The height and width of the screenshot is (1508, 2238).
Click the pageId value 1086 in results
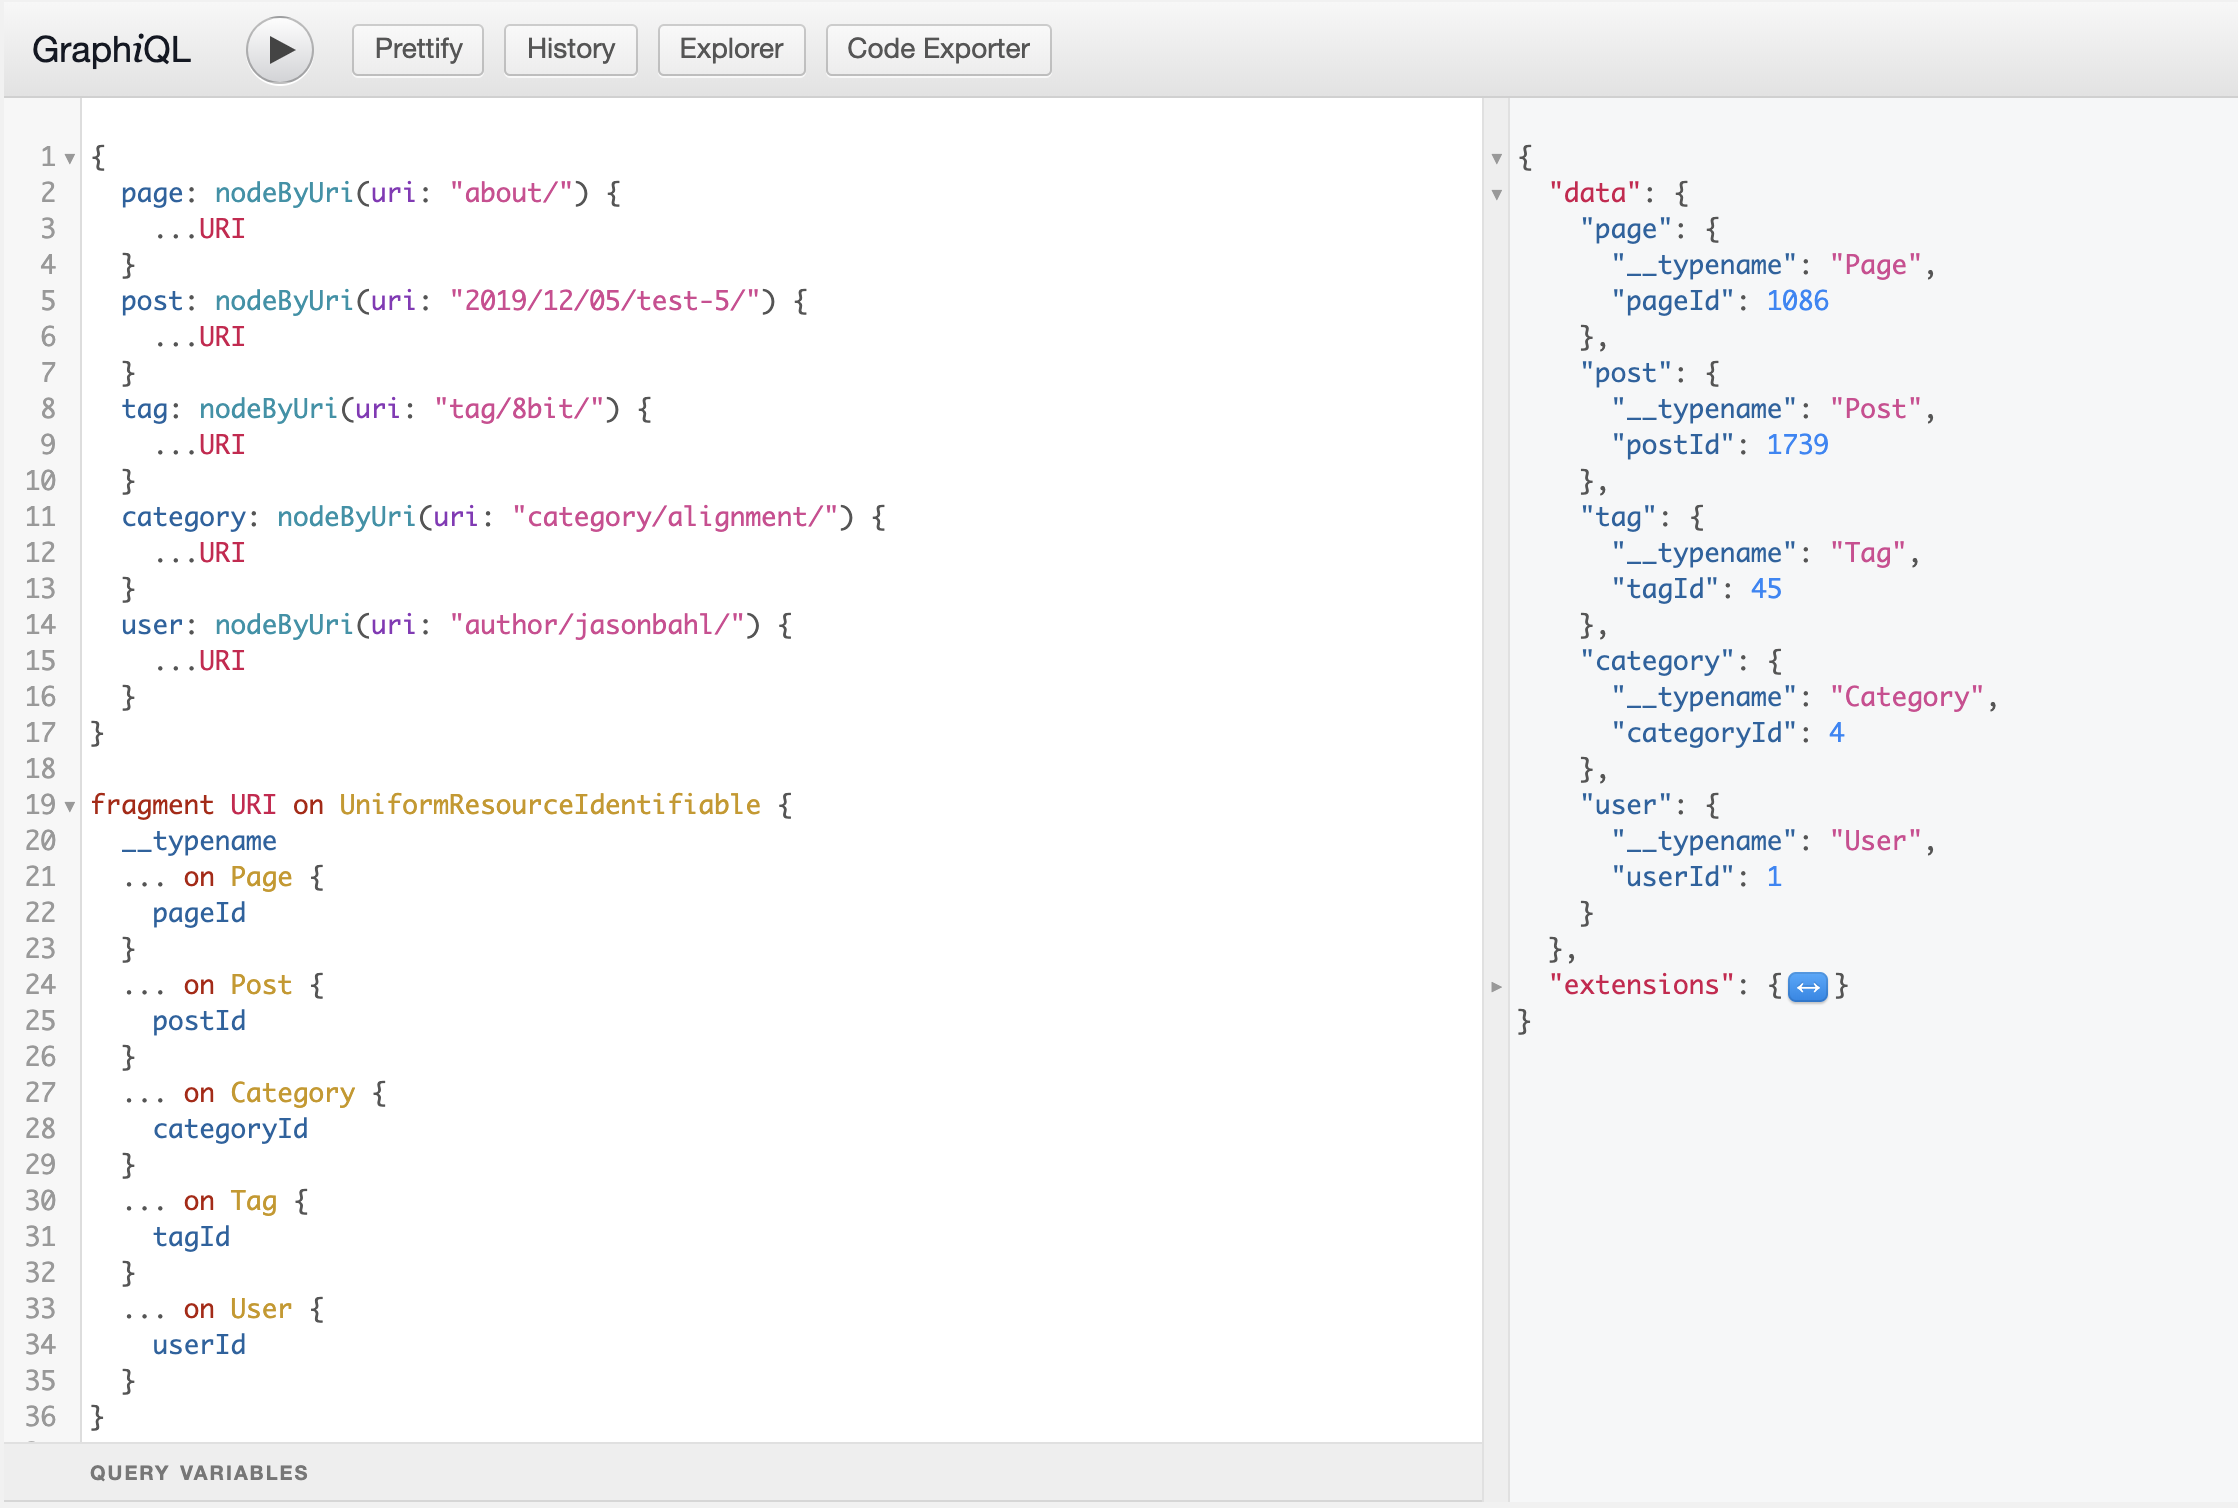pos(1797,301)
